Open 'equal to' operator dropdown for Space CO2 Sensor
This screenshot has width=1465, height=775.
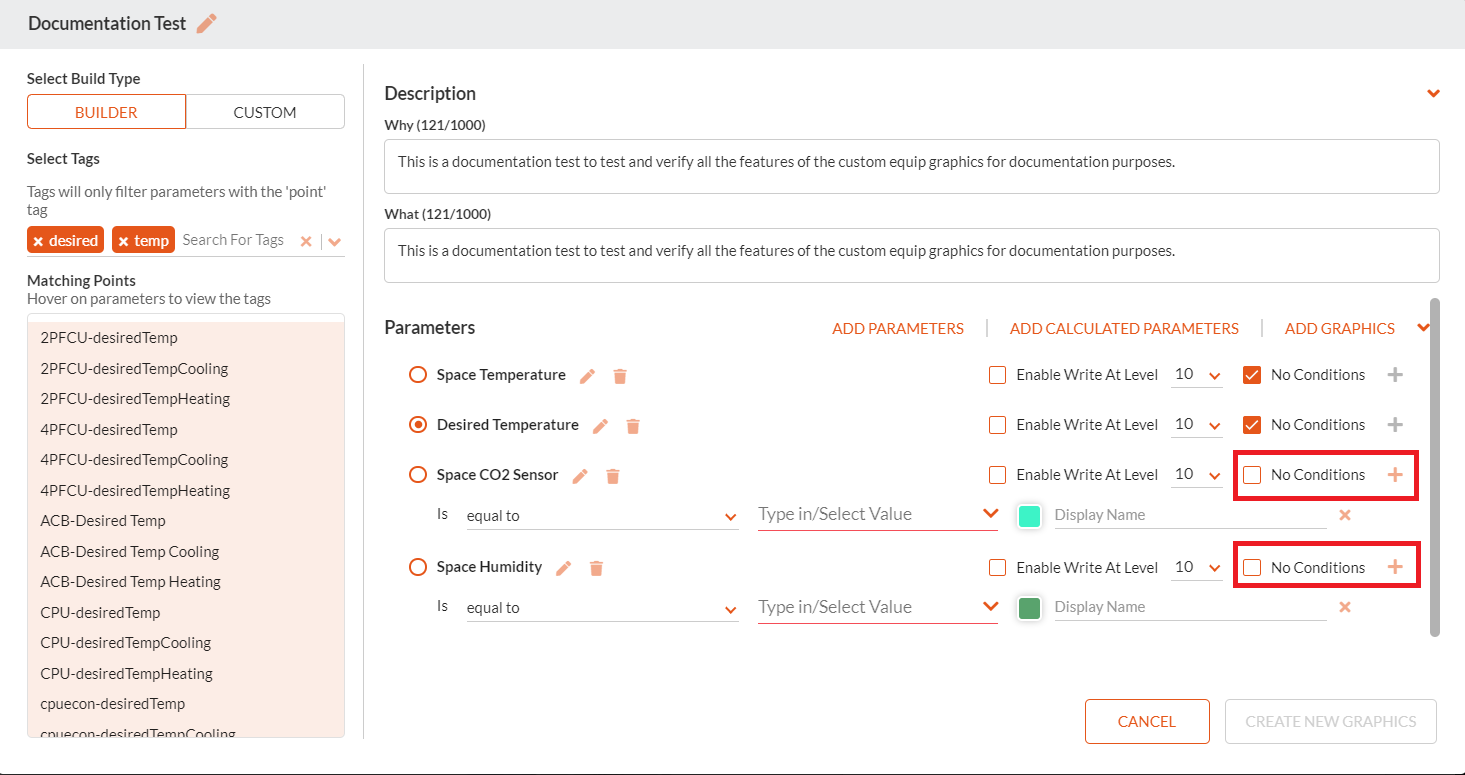(602, 516)
